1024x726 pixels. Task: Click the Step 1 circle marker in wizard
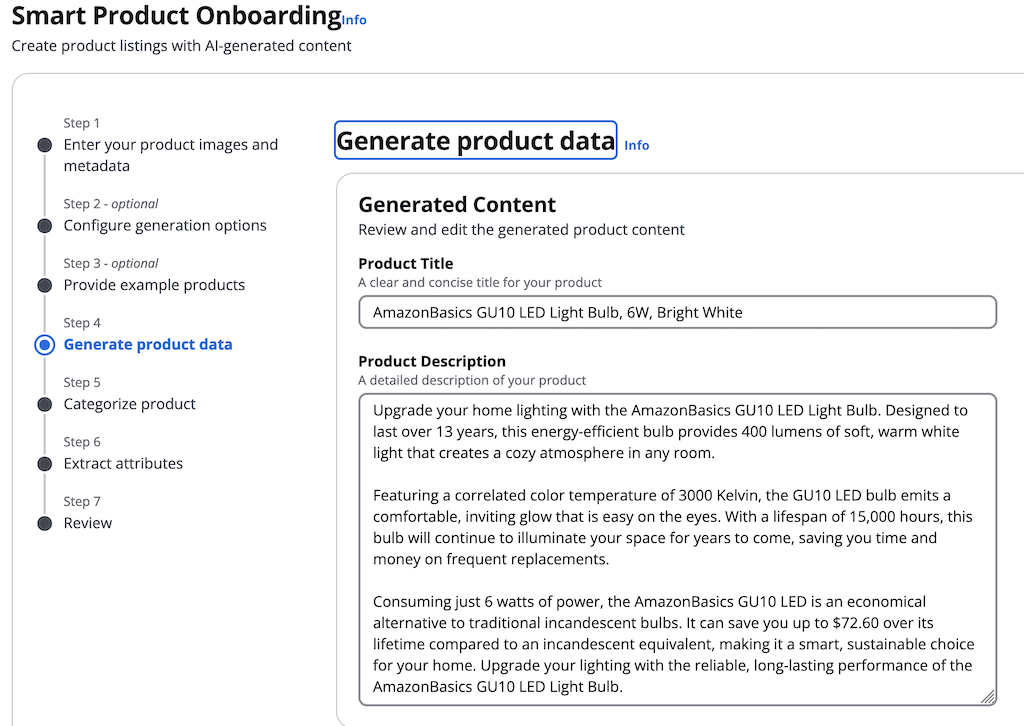44,145
